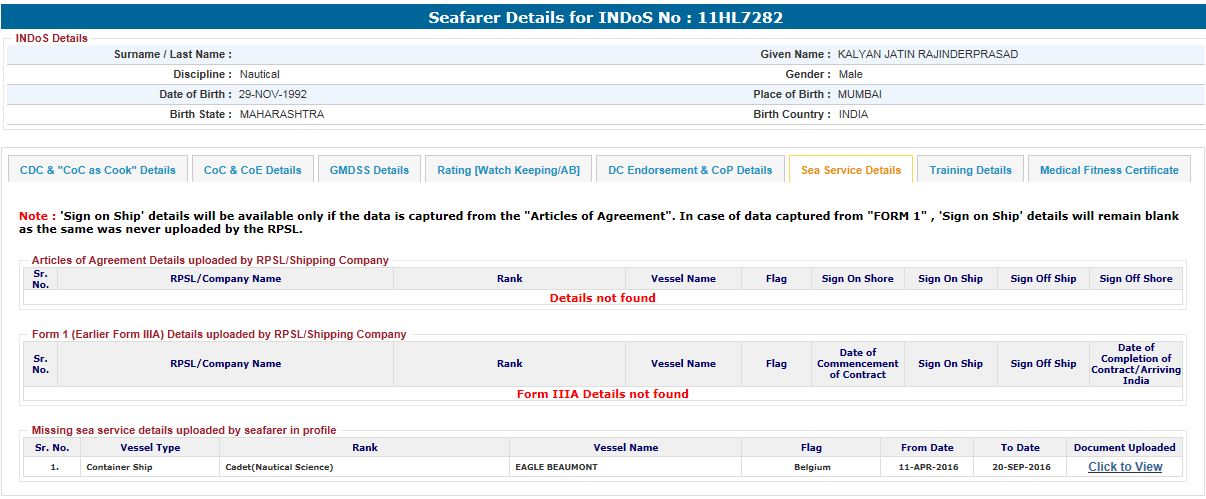Select the Sea Service Details tab
Screen dimensions: 1206x499
pos(850,170)
